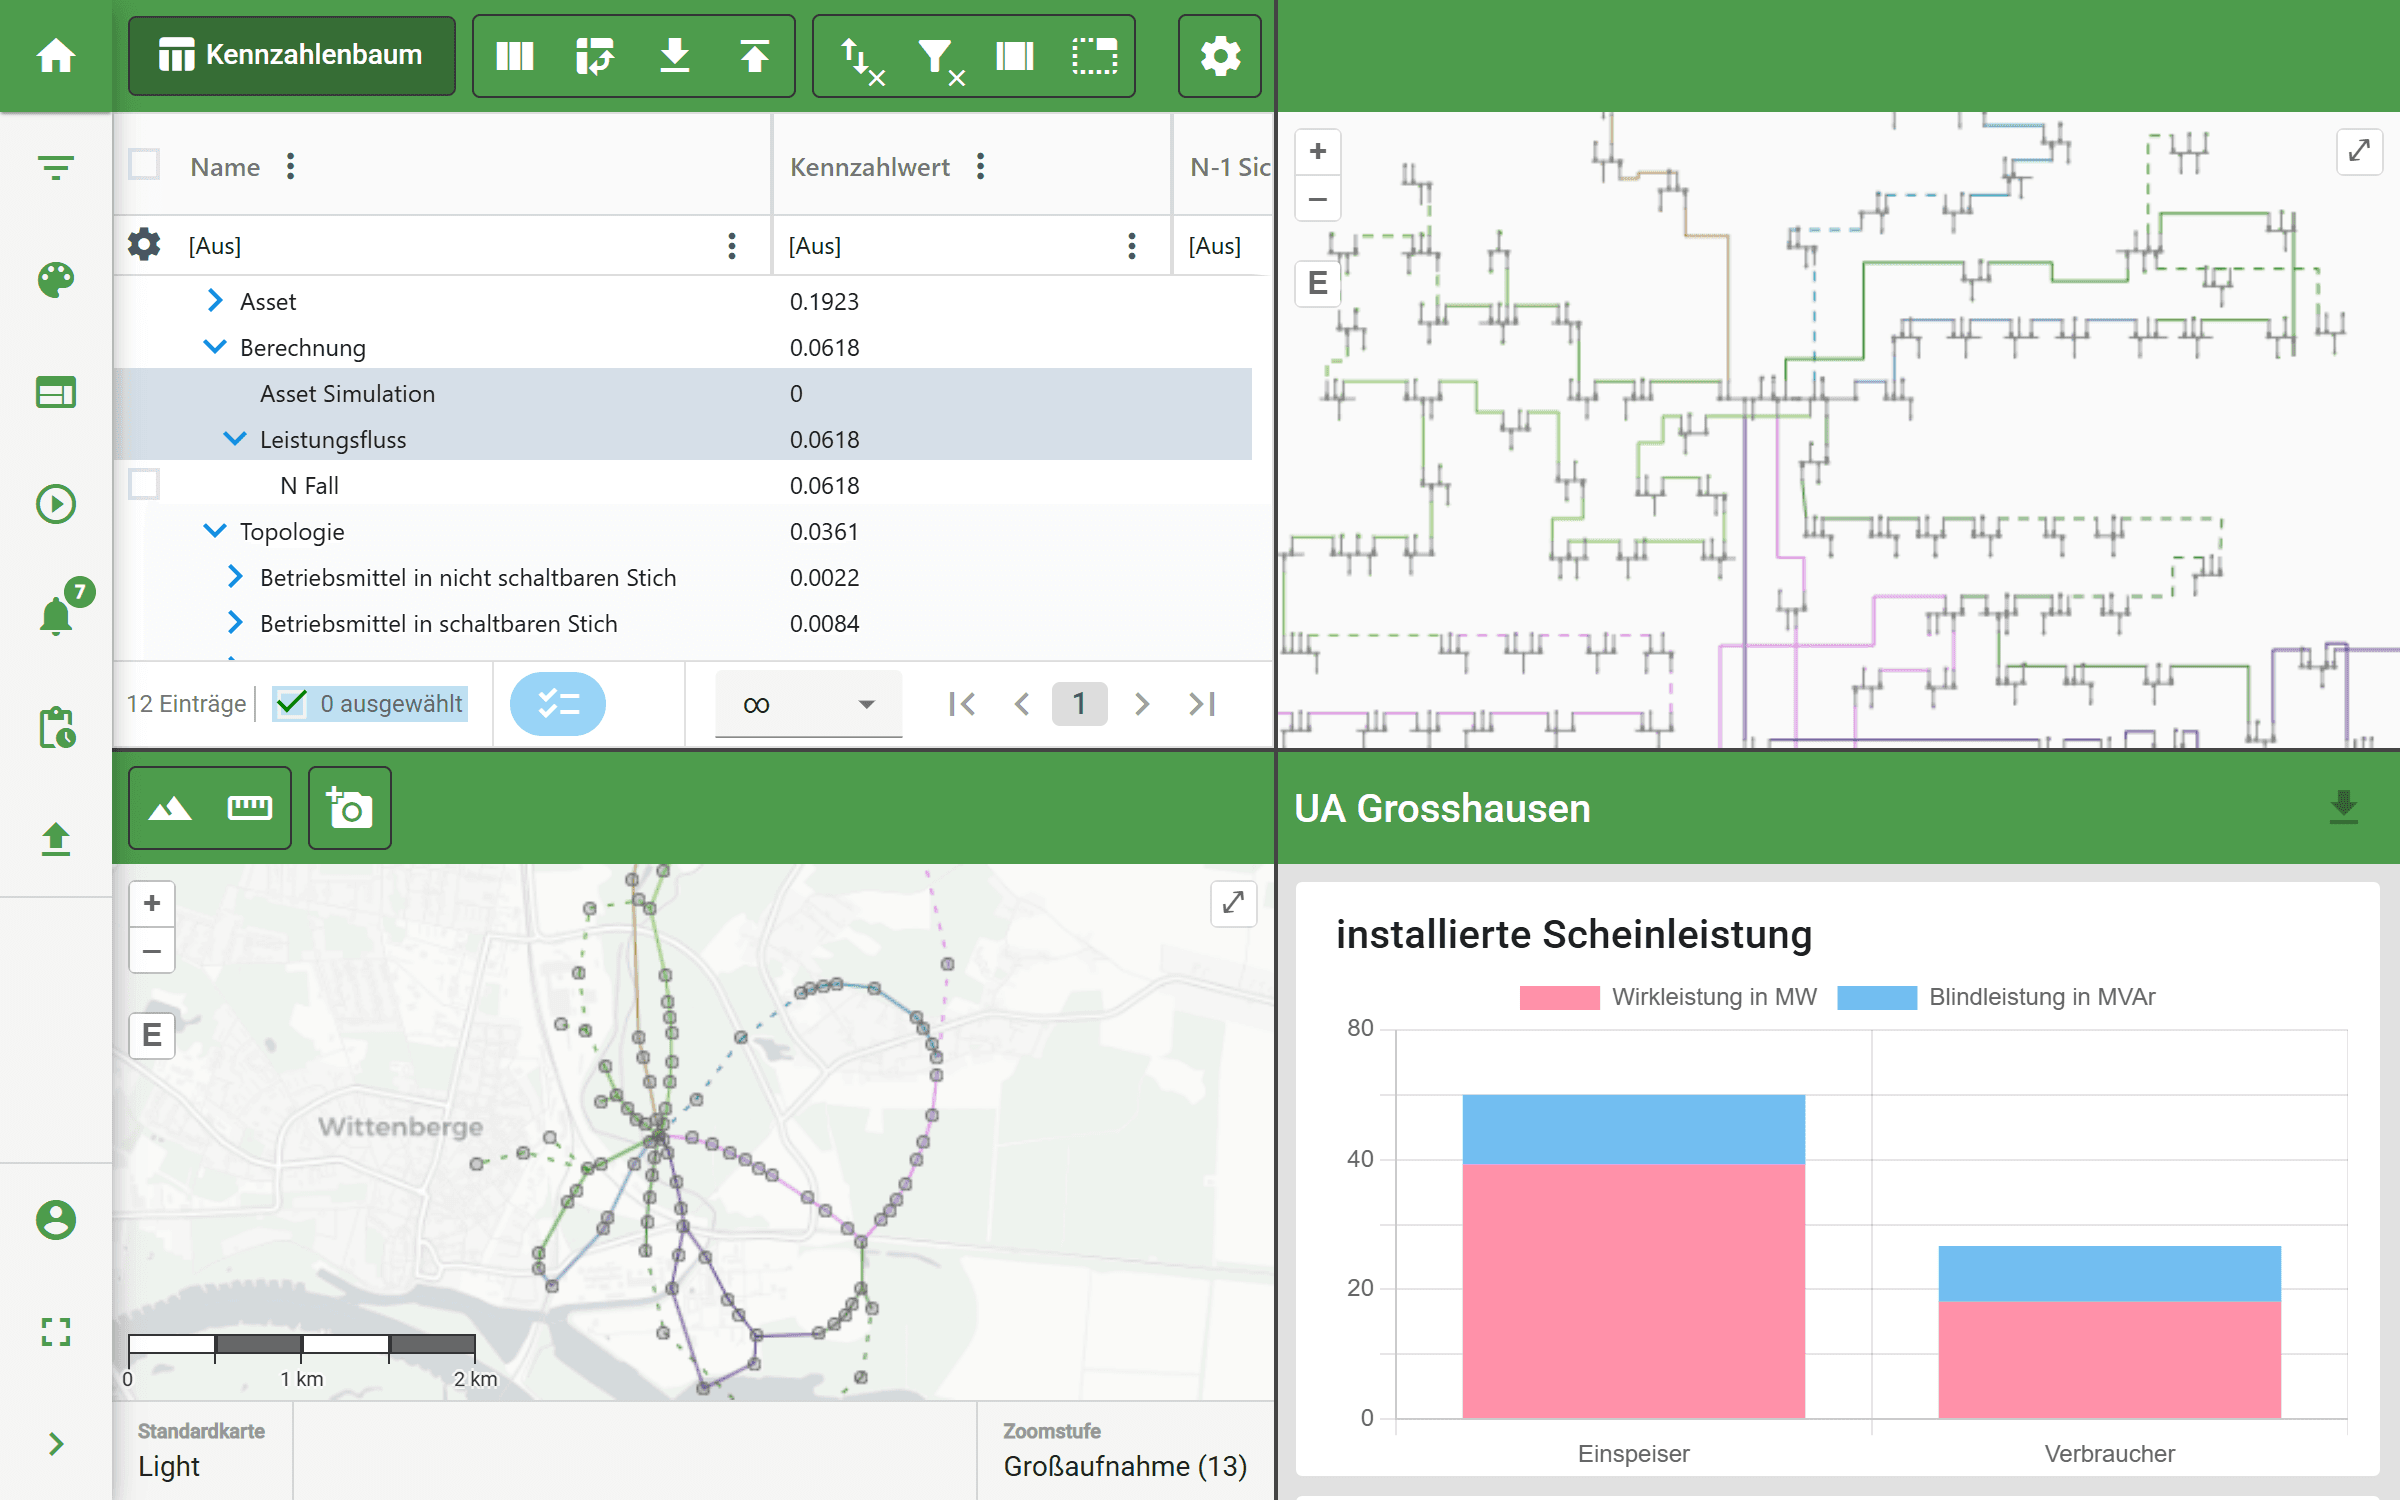
Task: Download the UA Grosshausen panel data
Action: point(2343,807)
